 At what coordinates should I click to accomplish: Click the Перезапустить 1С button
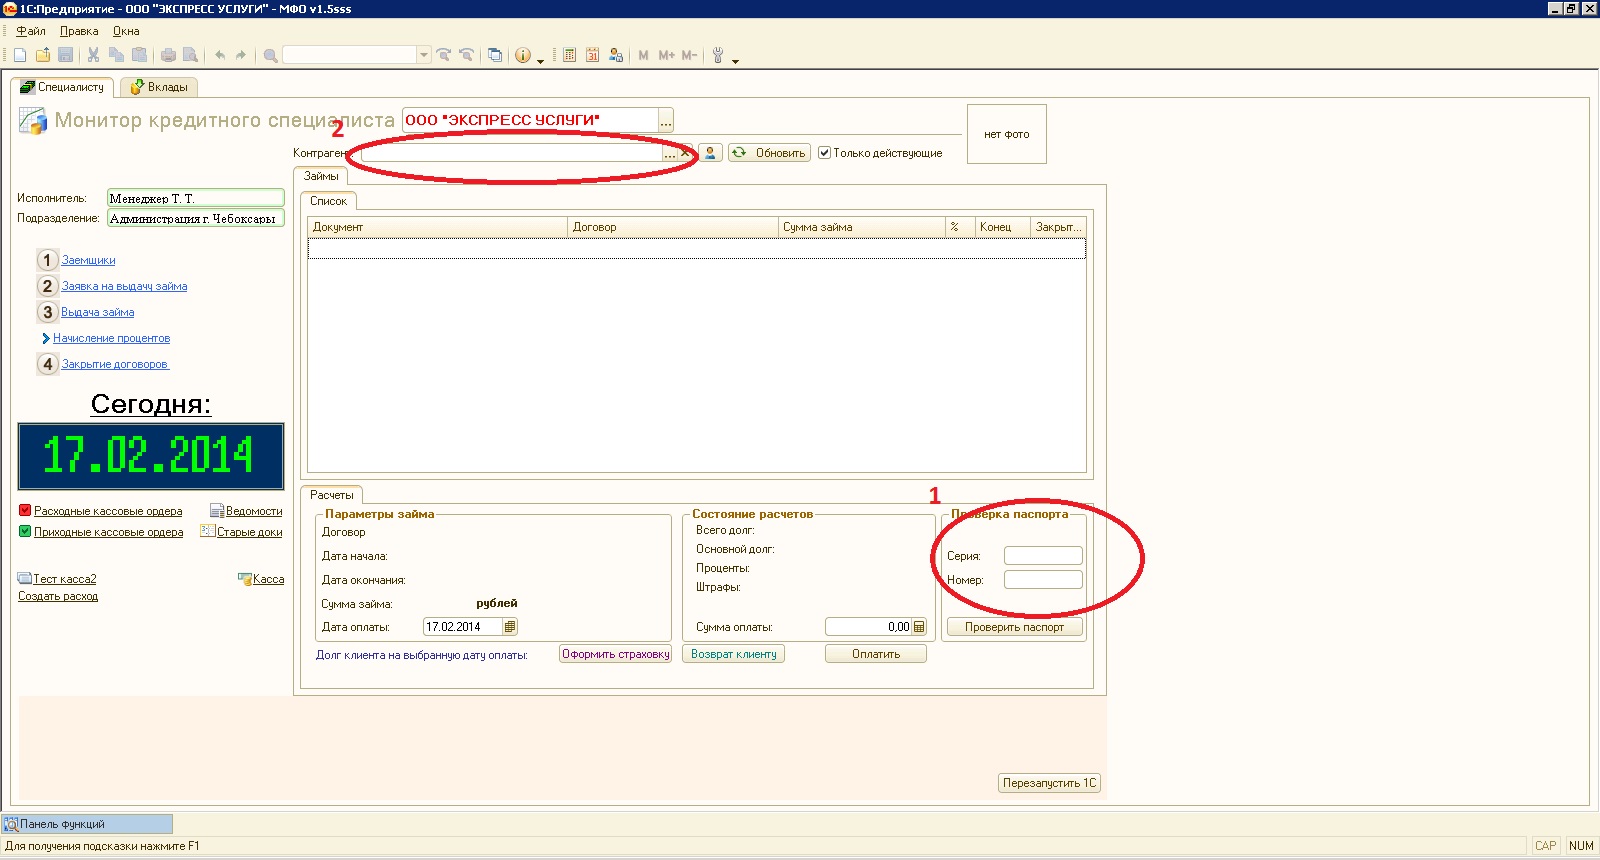tap(1050, 783)
